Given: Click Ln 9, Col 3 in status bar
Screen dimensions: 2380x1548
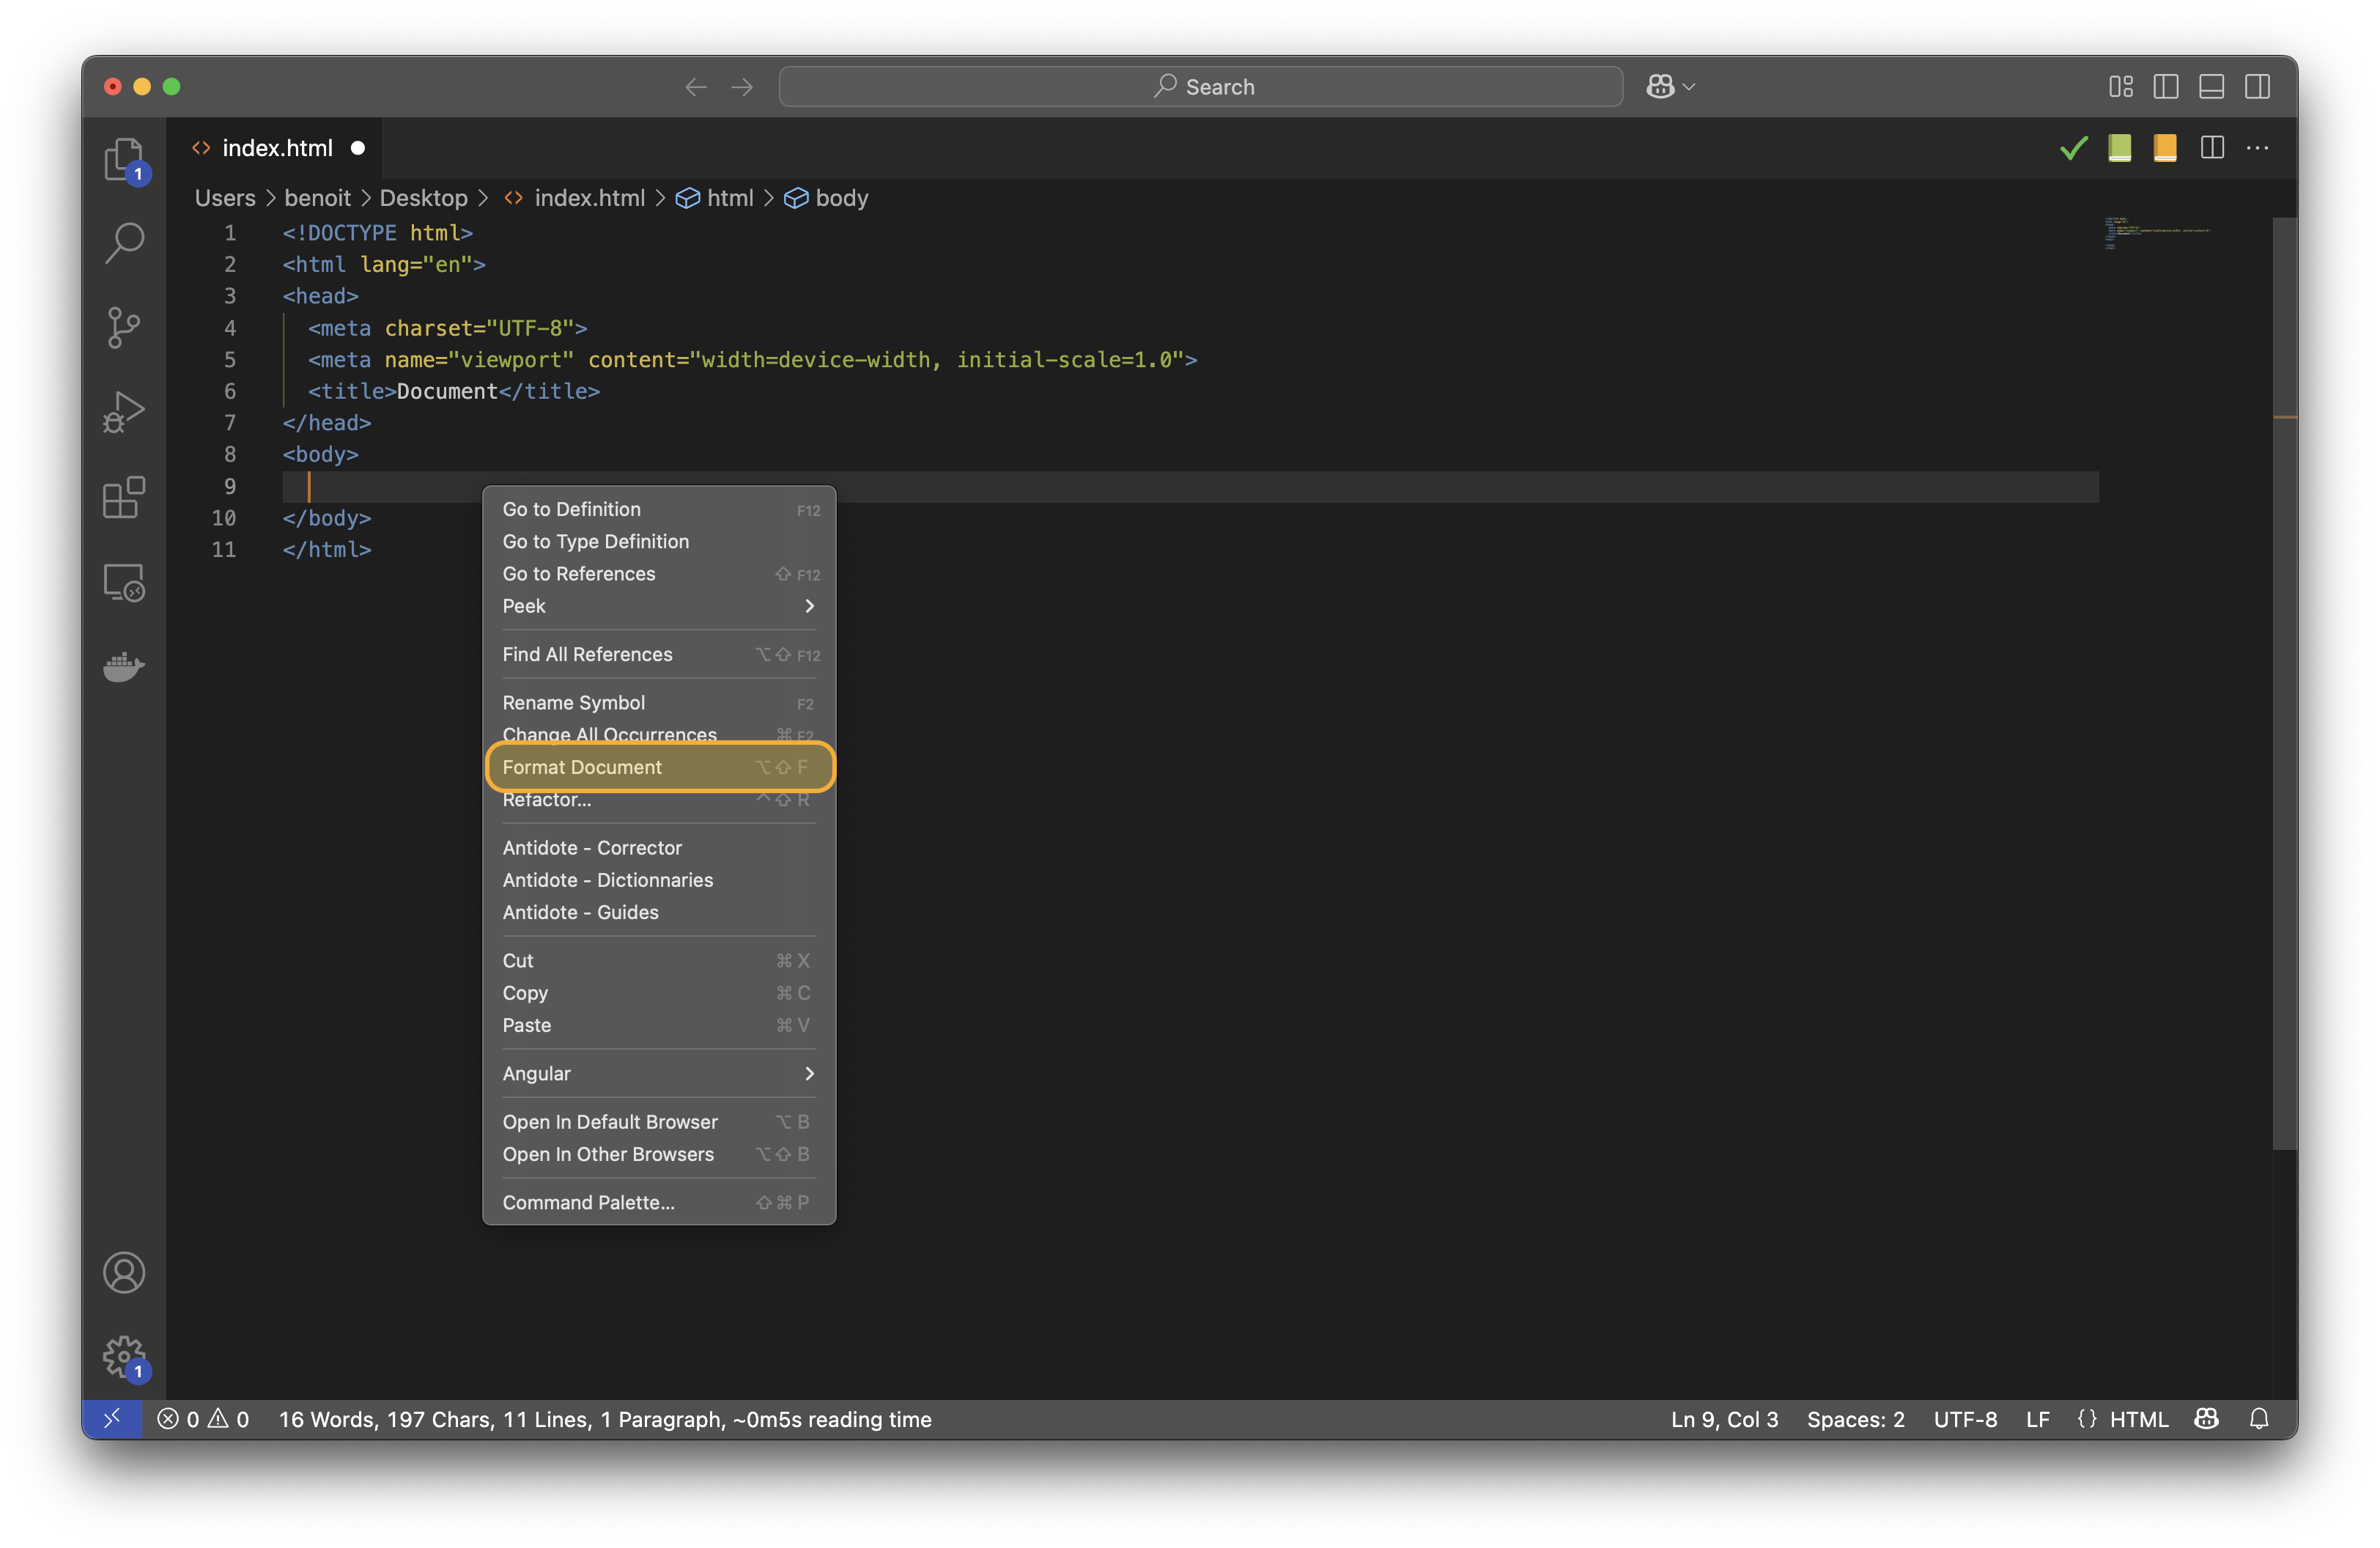Looking at the screenshot, I should [1725, 1419].
